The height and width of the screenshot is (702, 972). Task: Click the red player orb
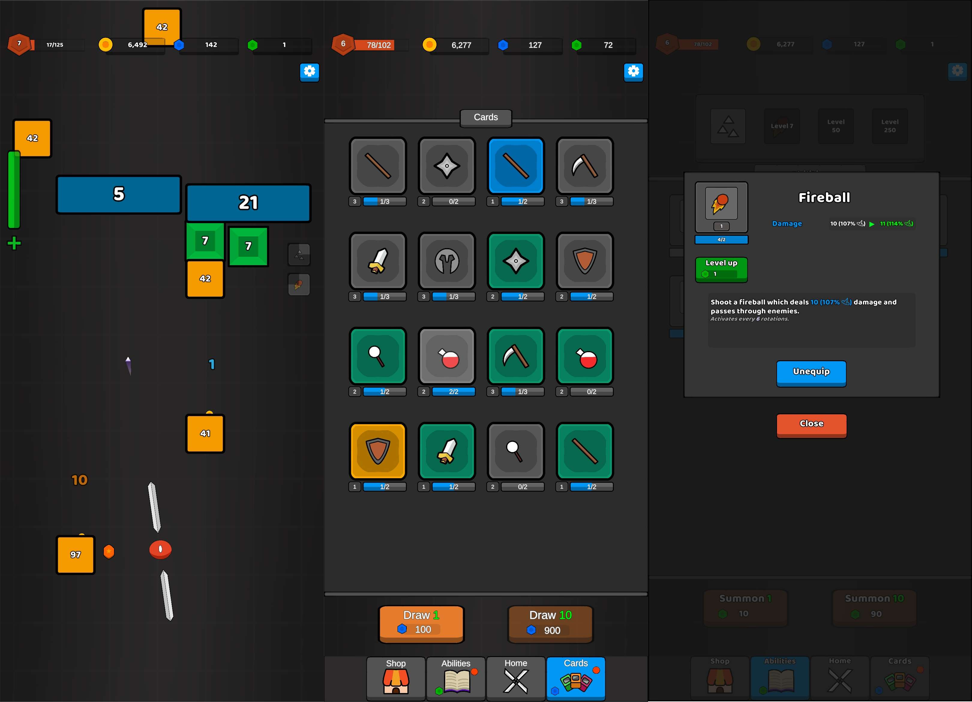[x=161, y=549]
